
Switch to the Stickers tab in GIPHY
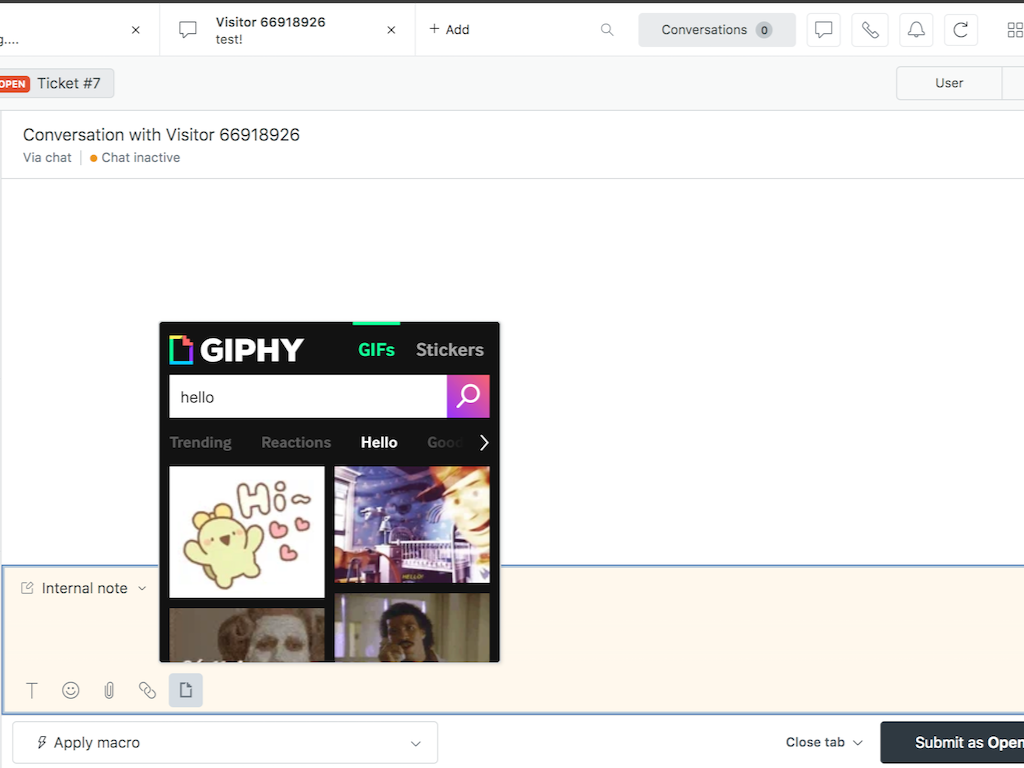click(x=449, y=350)
